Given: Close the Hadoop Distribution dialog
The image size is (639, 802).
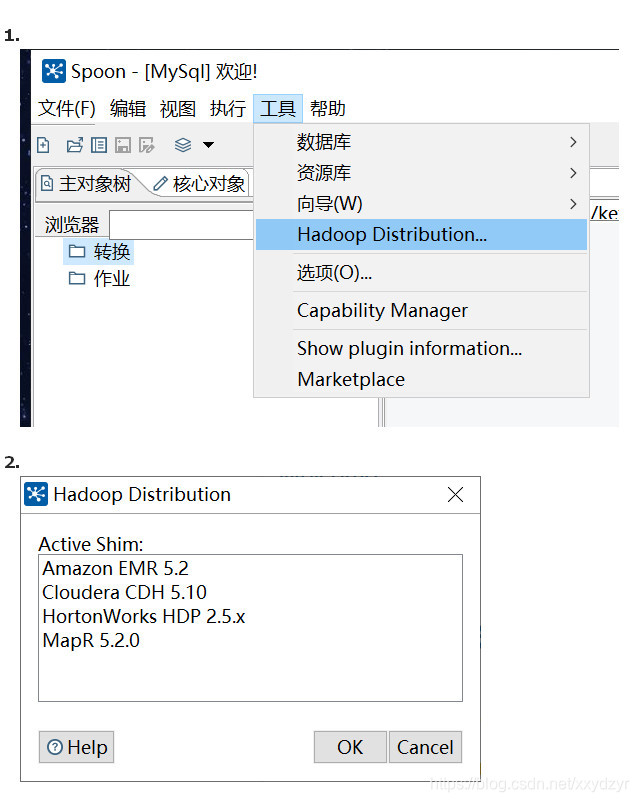Looking at the screenshot, I should (455, 495).
